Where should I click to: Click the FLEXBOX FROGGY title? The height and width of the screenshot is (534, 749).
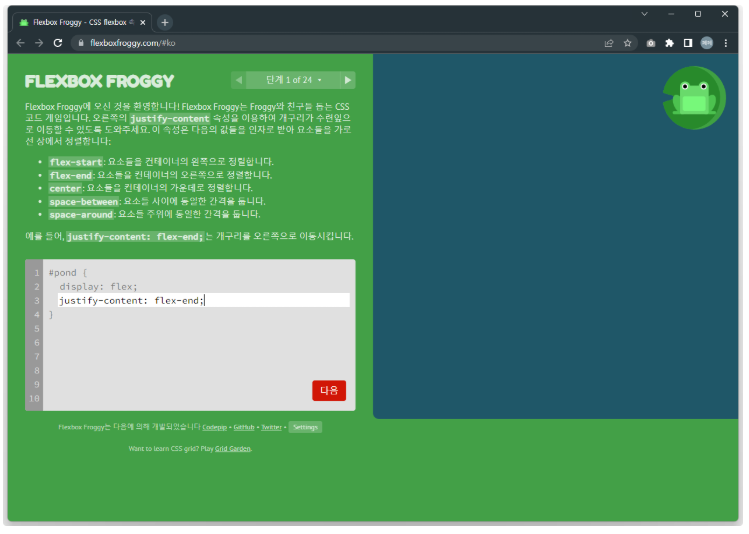click(99, 81)
